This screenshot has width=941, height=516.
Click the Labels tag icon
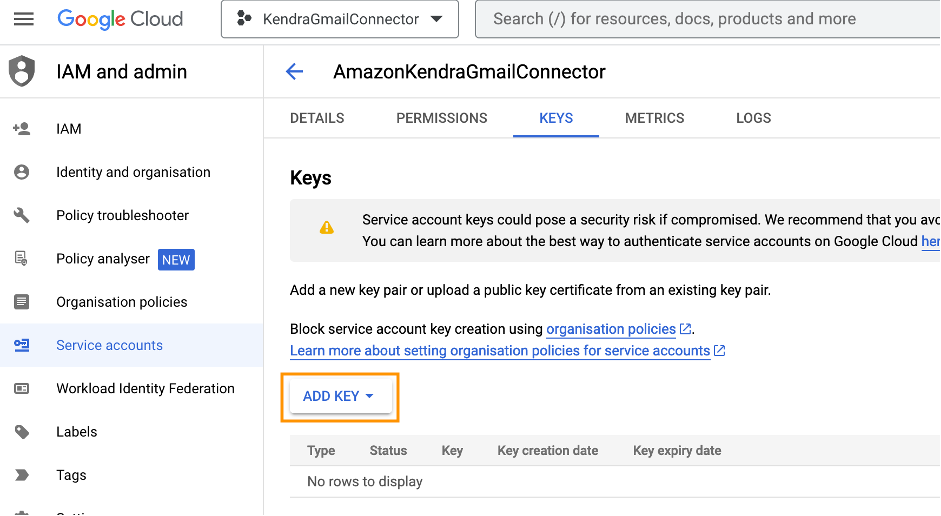(21, 432)
